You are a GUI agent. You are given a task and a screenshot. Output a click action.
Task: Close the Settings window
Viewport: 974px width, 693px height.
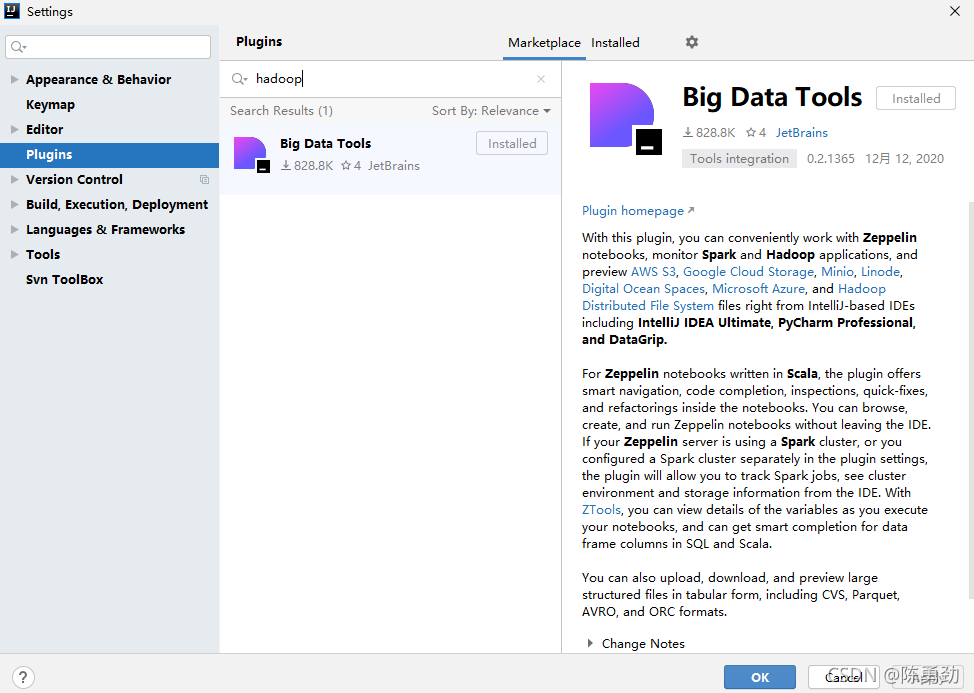(x=955, y=11)
